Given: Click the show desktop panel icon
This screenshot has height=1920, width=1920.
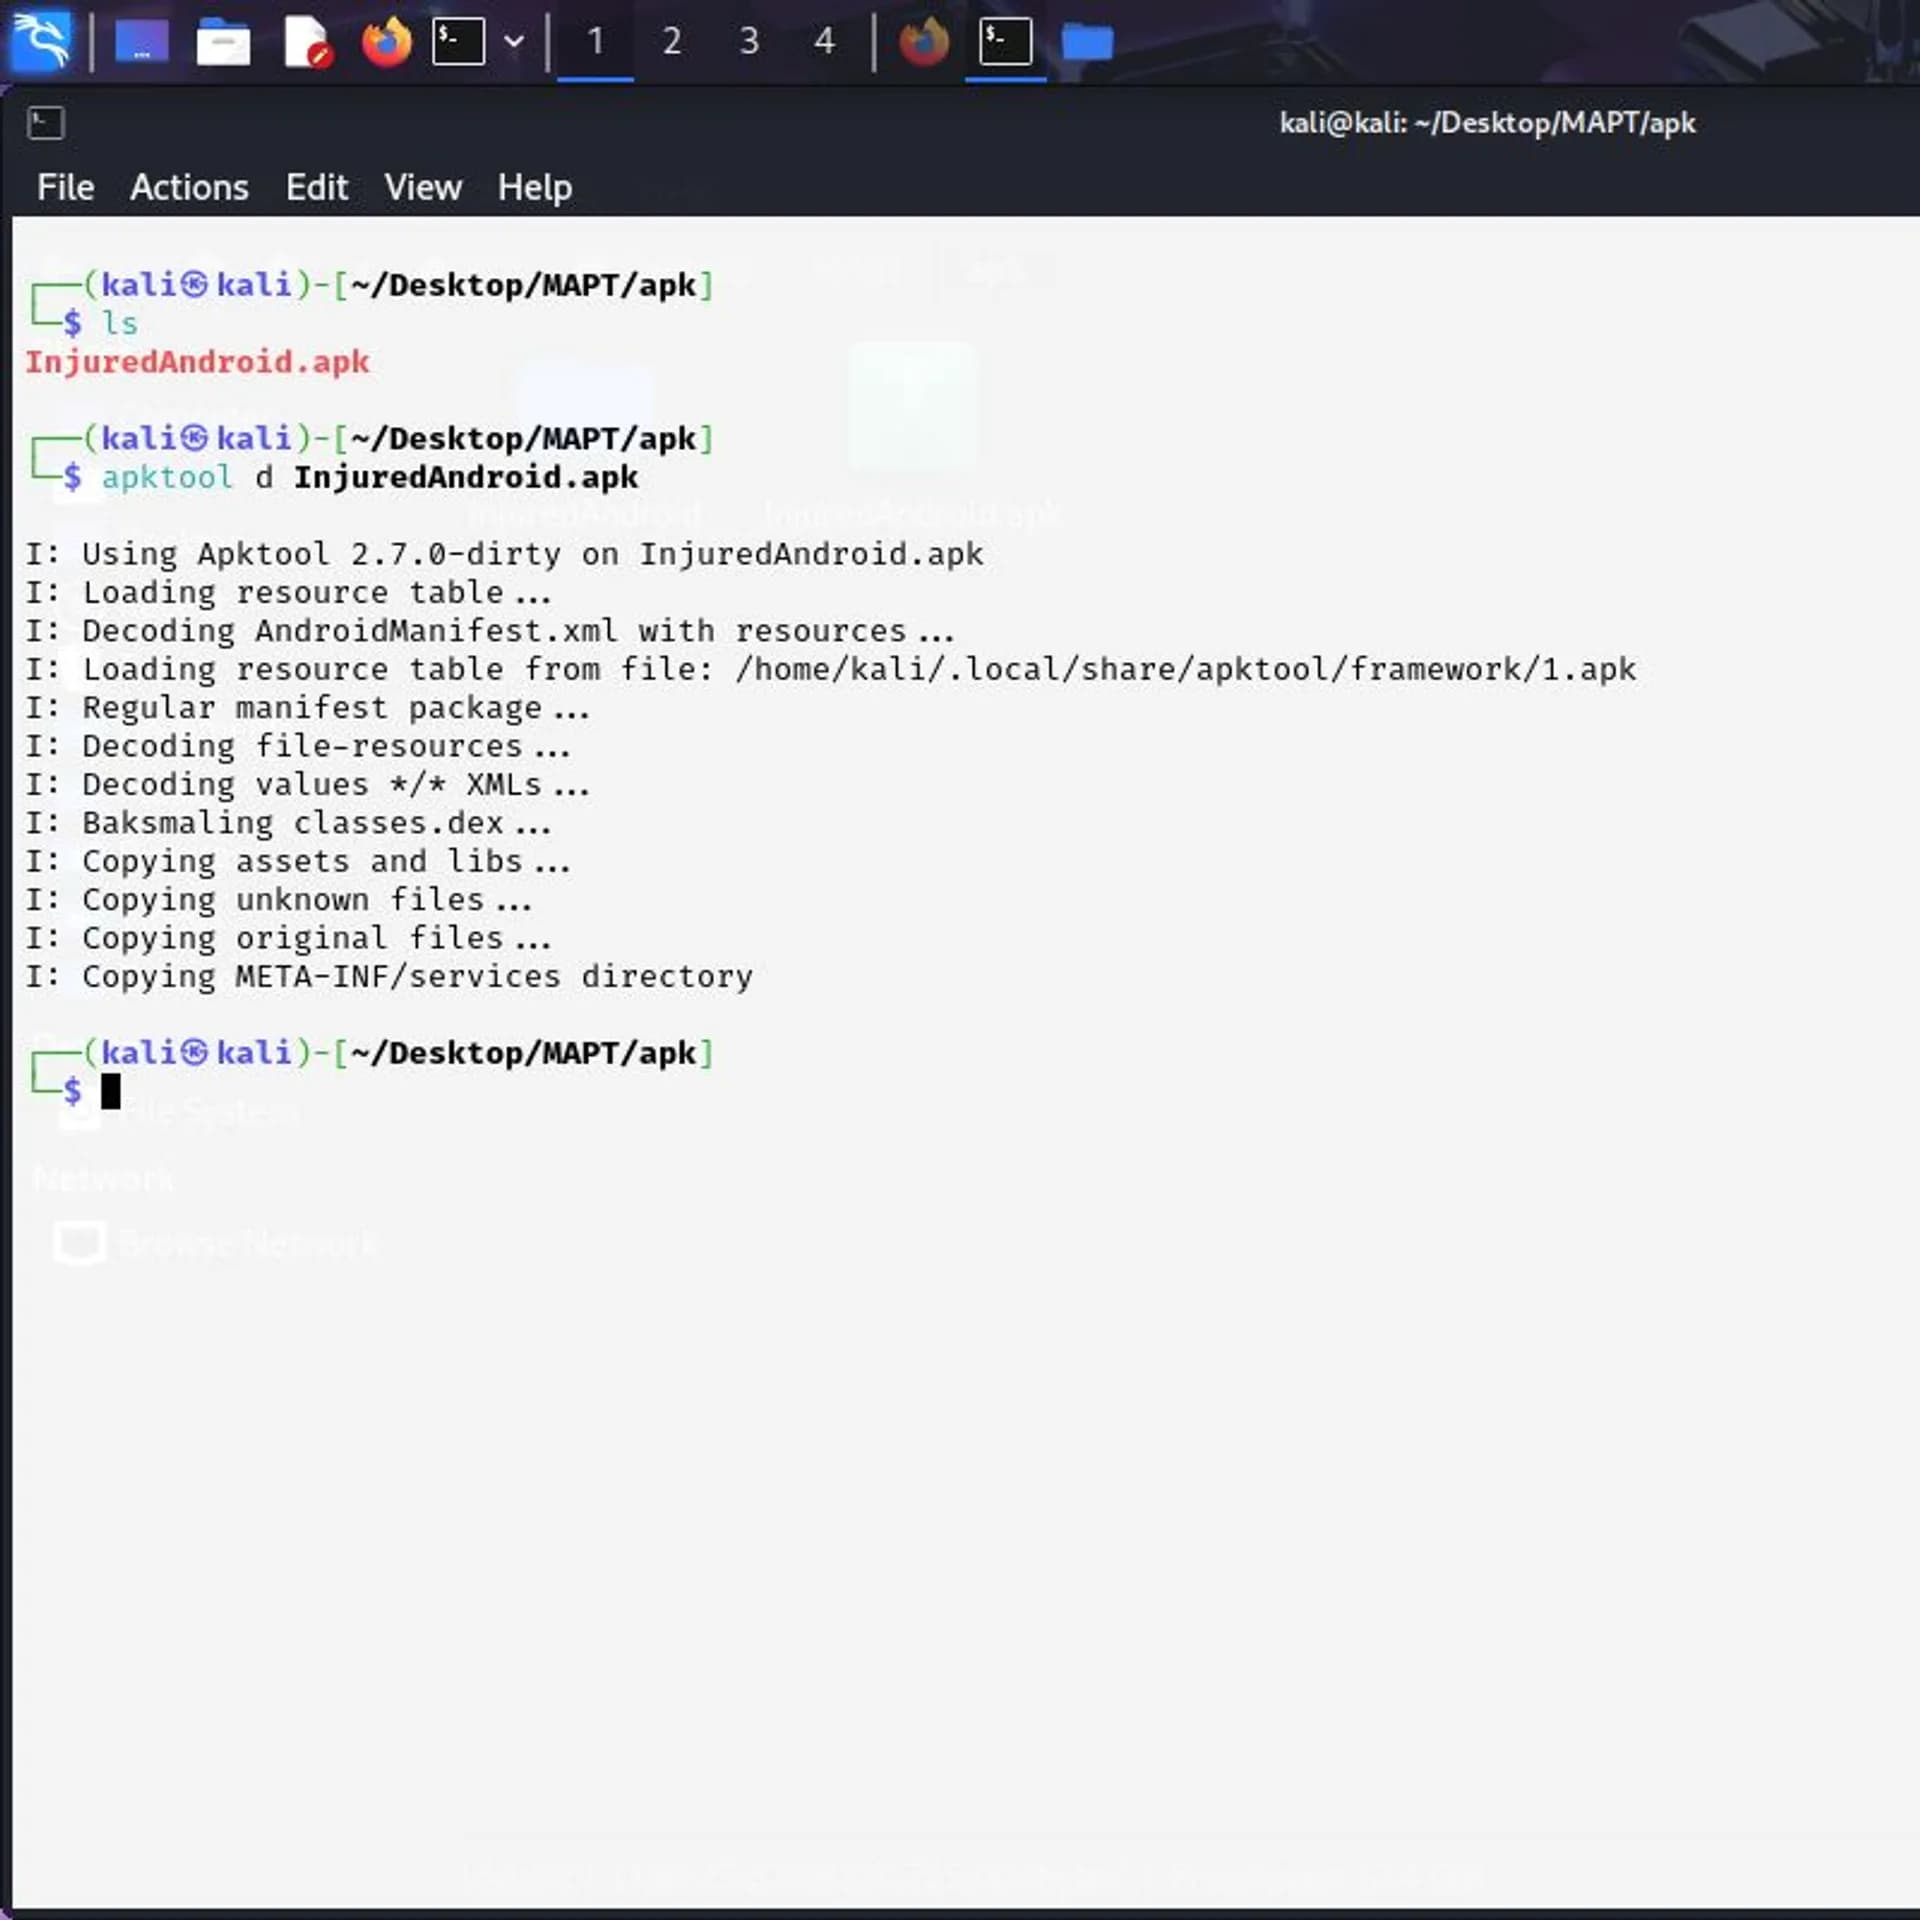Looking at the screenshot, I should click(142, 41).
